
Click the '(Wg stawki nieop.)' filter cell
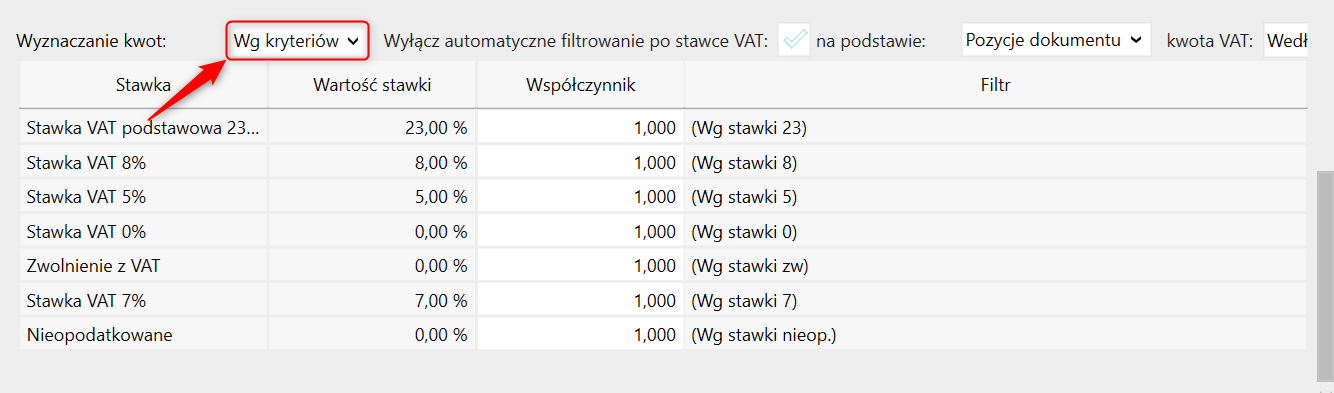tap(995, 335)
